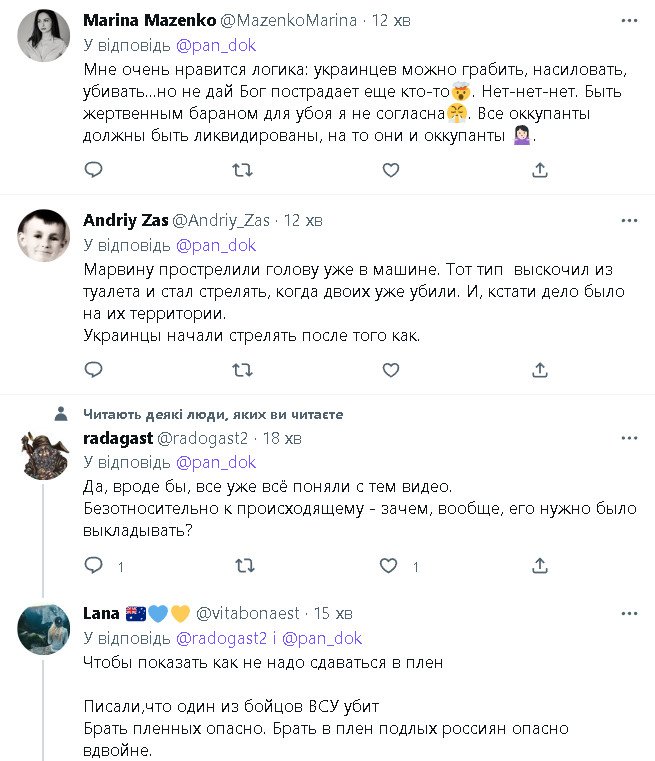Retweet Andriy Zas's tweet

click(242, 370)
